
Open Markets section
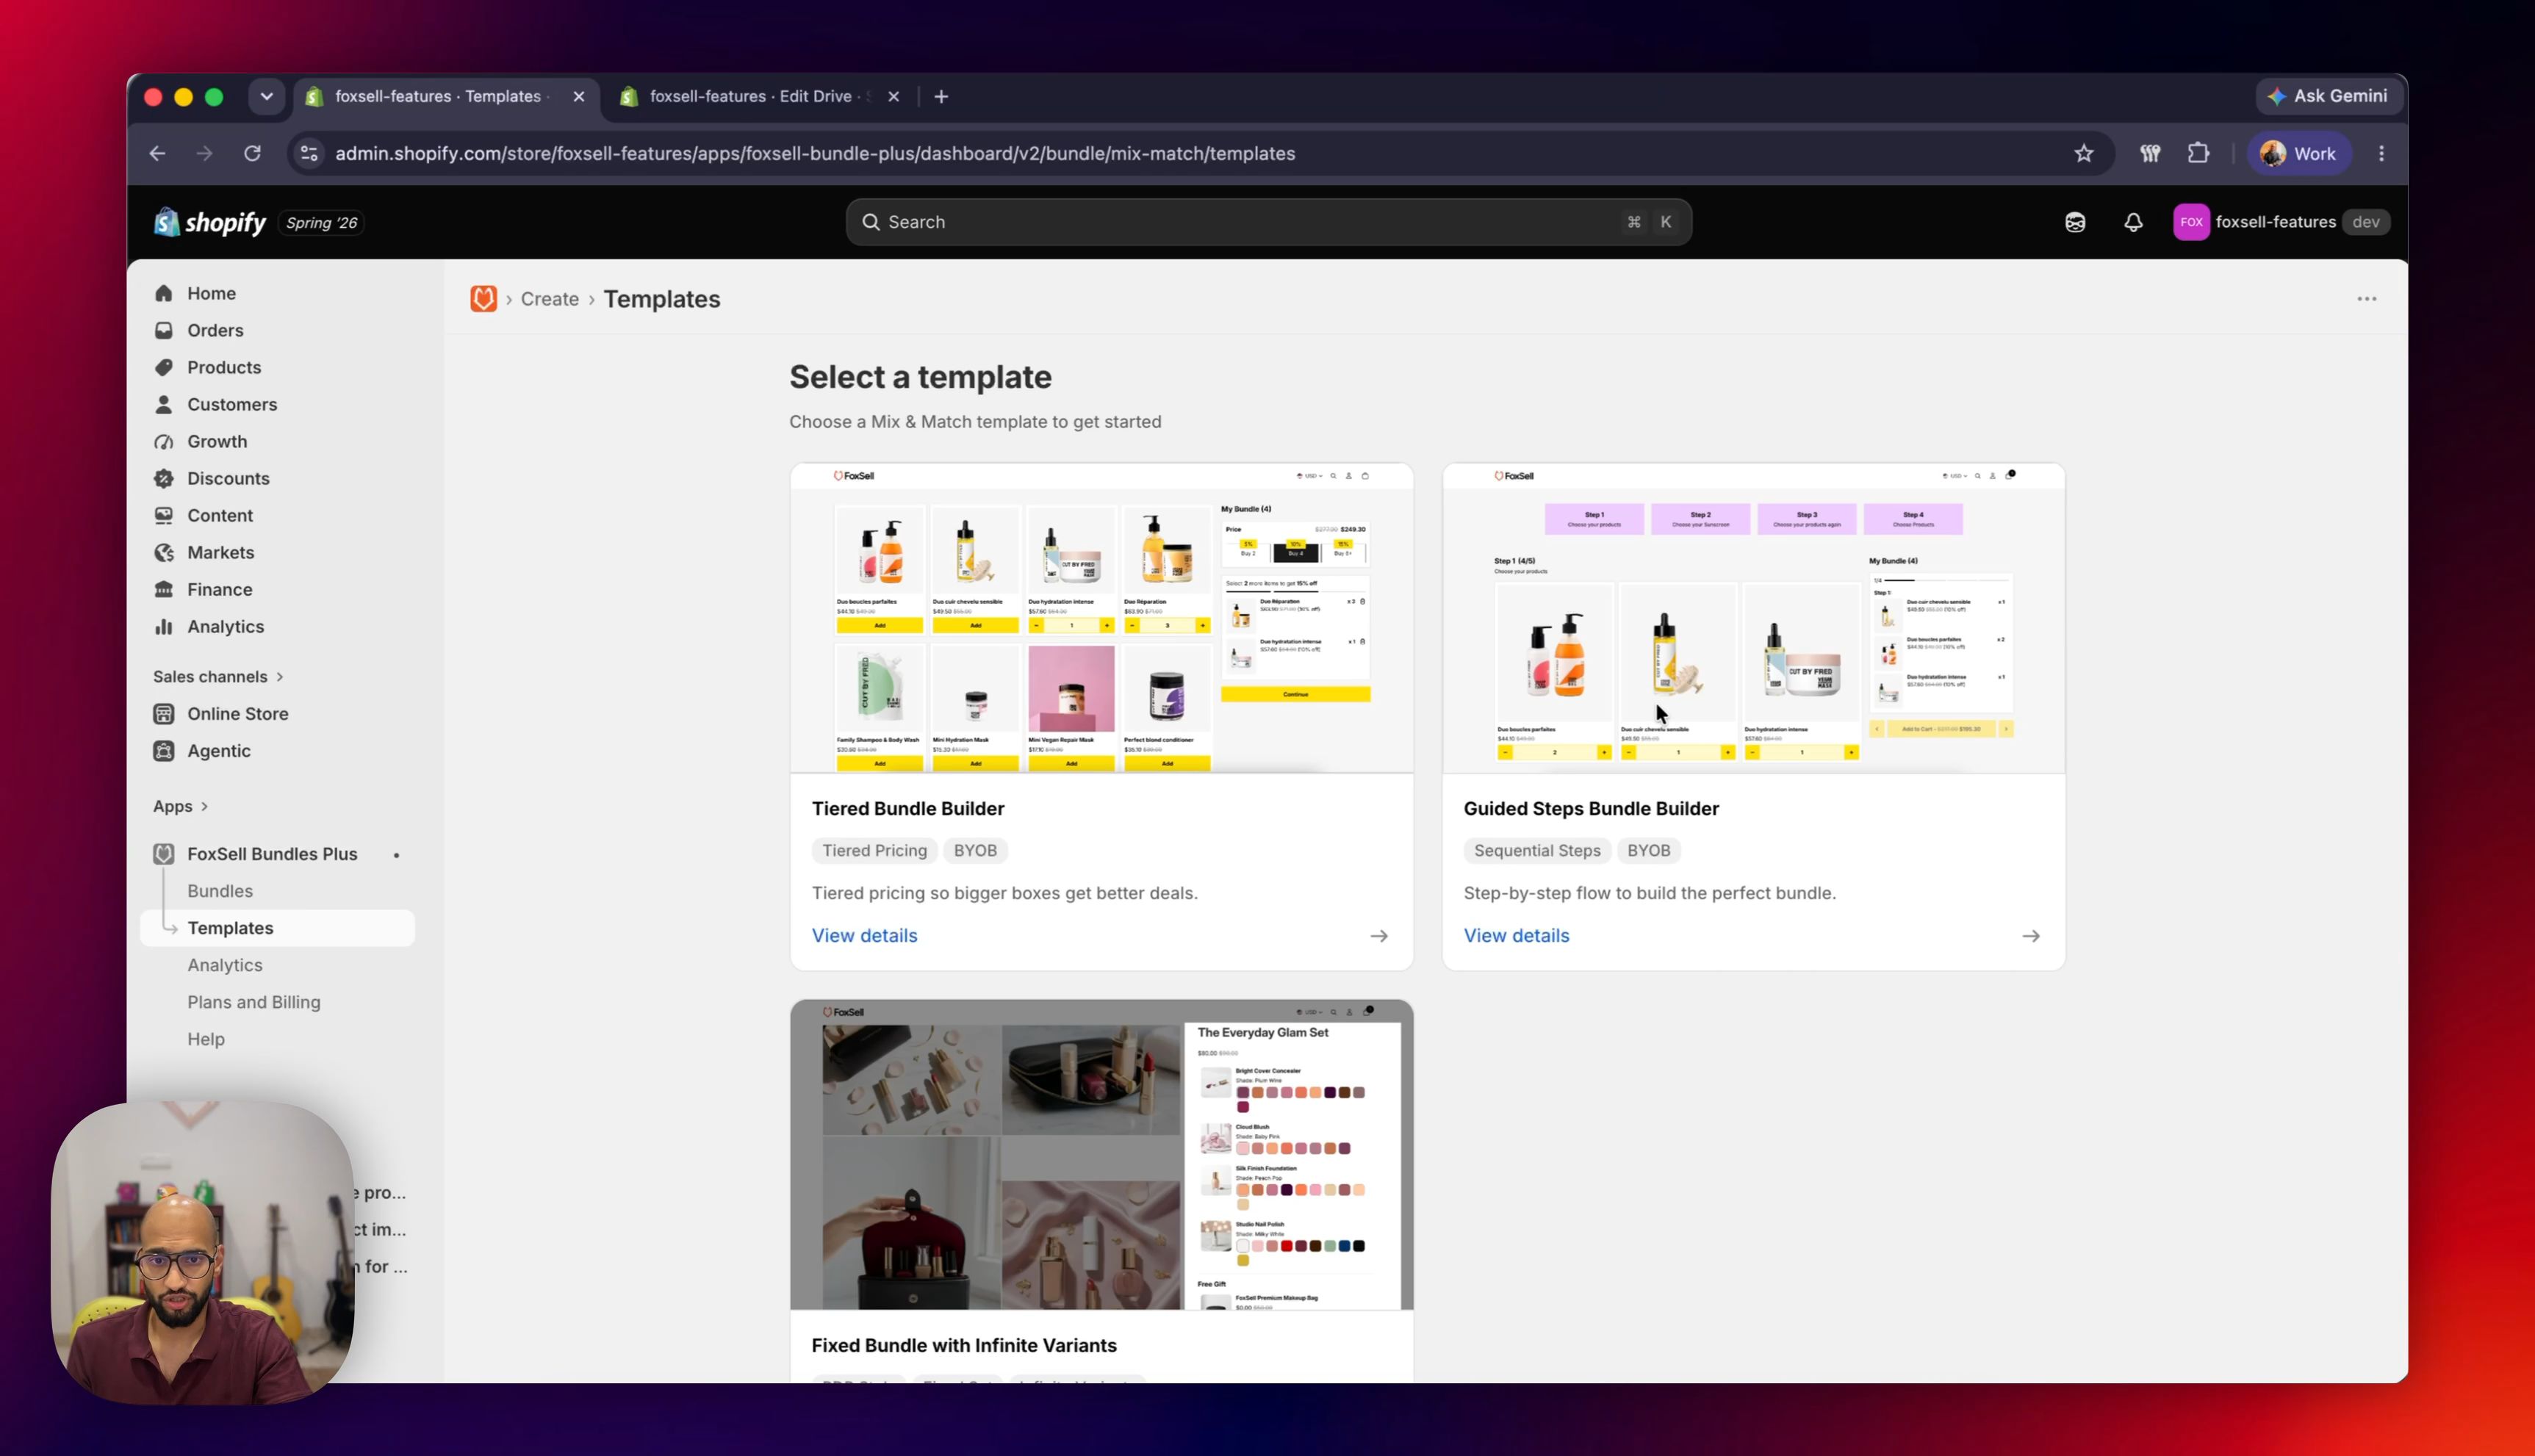tap(220, 552)
